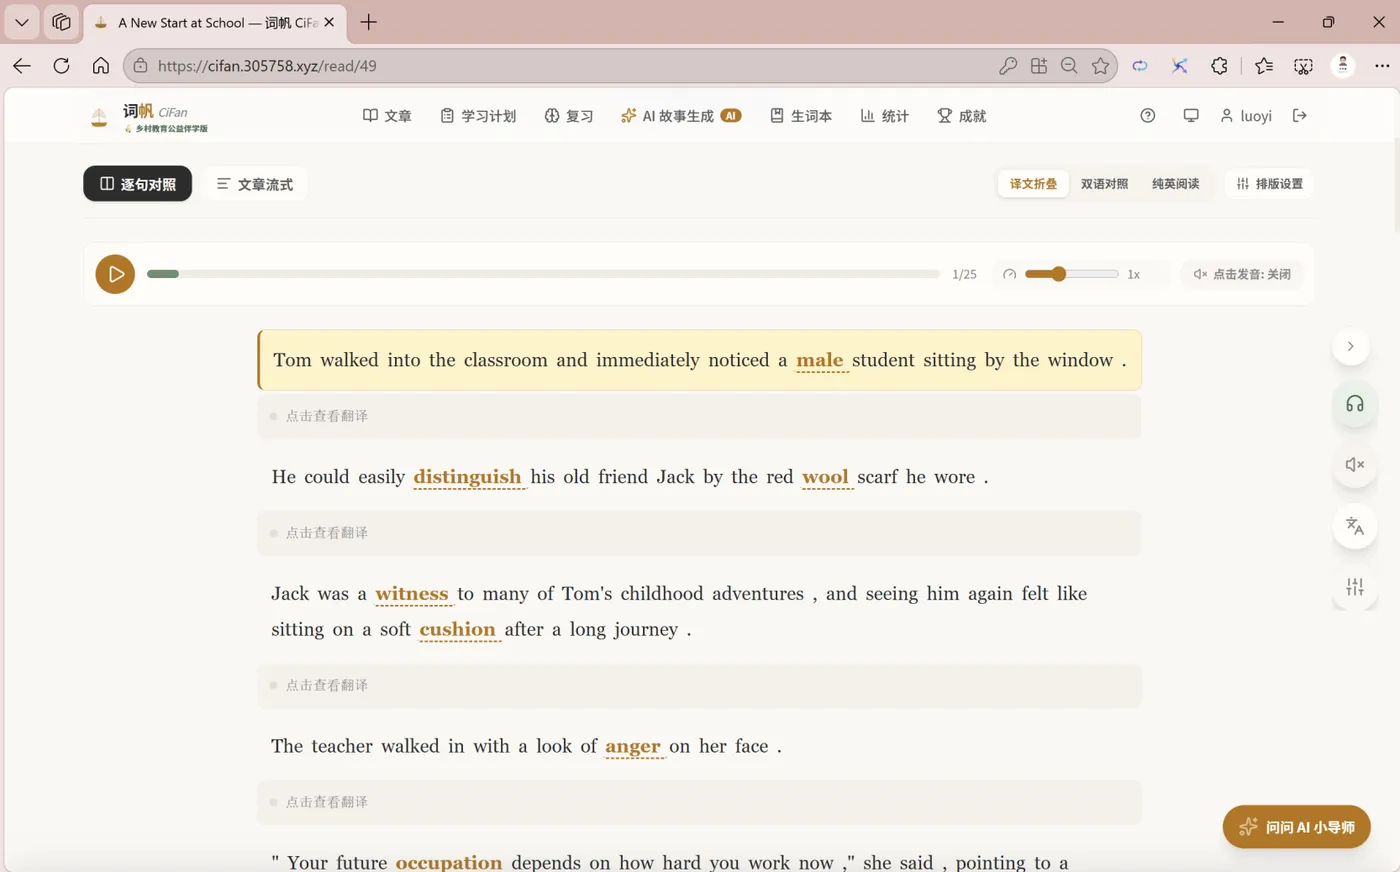The width and height of the screenshot is (1400, 872).
Task: Click the browser home icon
Action: [x=101, y=66]
